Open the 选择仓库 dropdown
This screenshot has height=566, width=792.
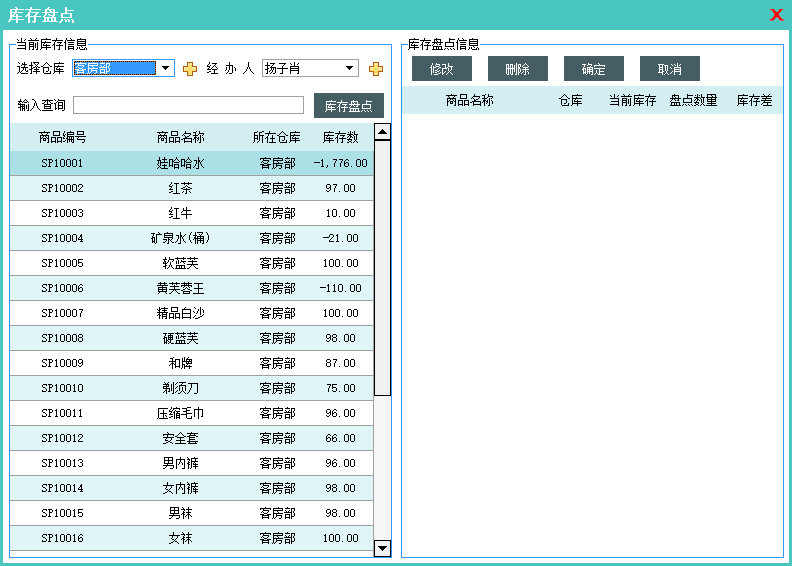(x=165, y=68)
